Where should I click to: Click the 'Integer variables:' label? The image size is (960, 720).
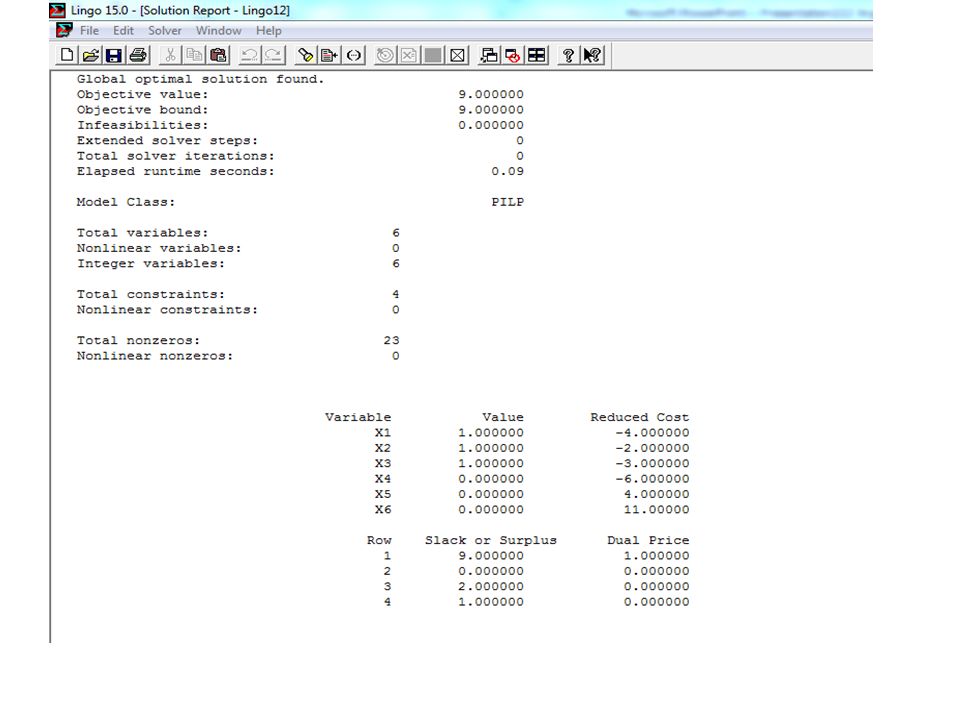tap(151, 264)
